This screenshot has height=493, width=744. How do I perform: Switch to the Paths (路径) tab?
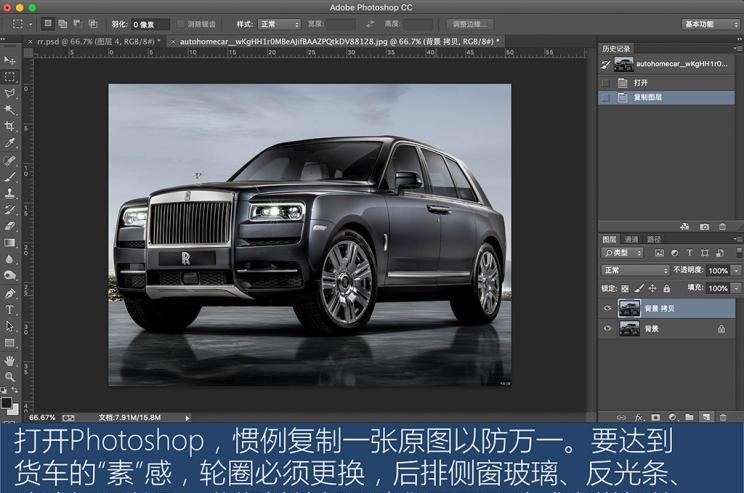point(654,239)
